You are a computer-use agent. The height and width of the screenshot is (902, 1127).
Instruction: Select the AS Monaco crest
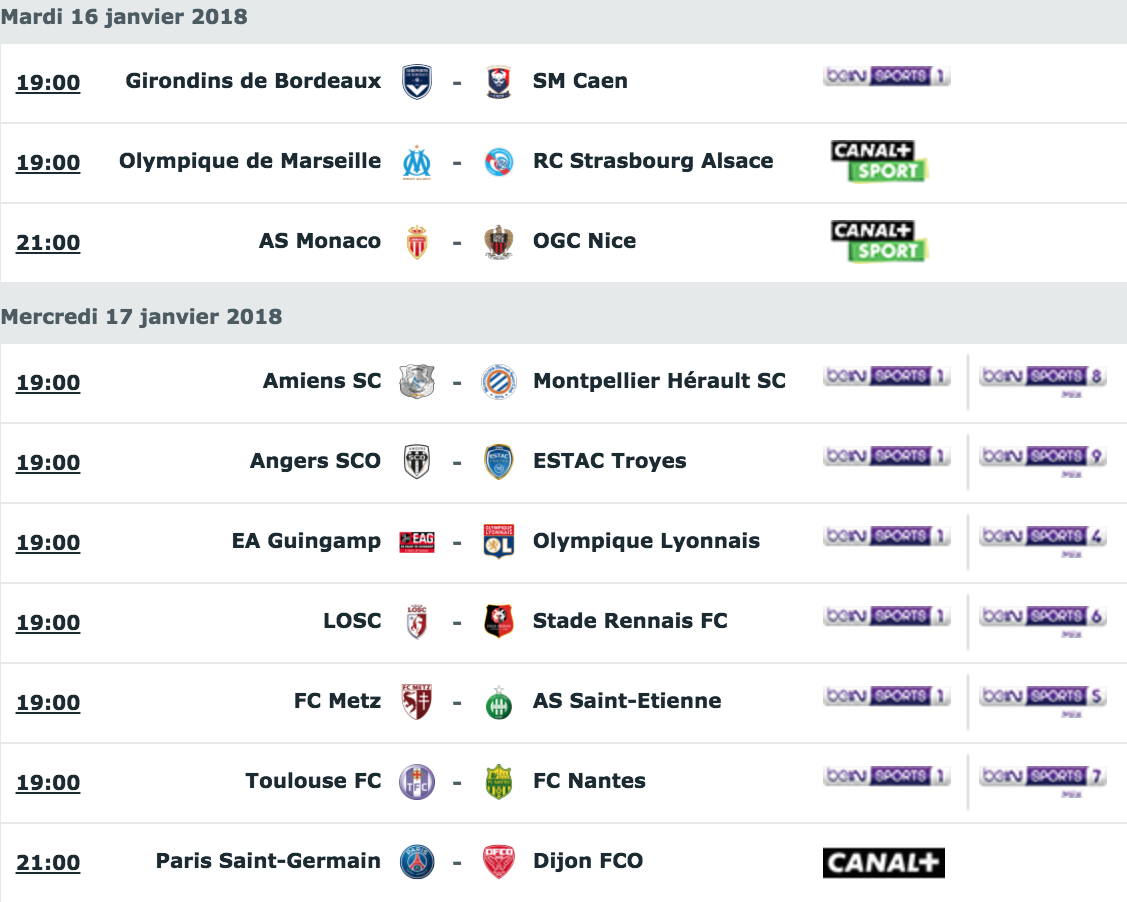click(x=417, y=242)
